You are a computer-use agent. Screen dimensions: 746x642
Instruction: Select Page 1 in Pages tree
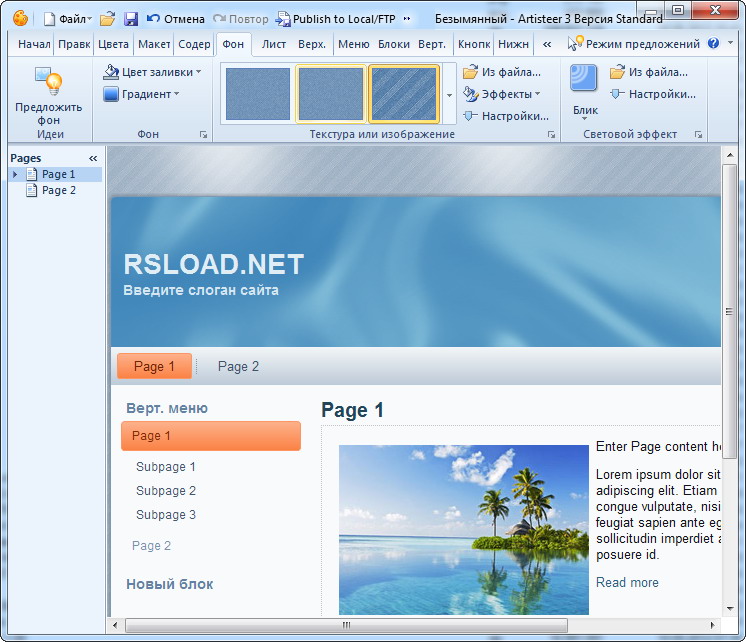click(59, 174)
